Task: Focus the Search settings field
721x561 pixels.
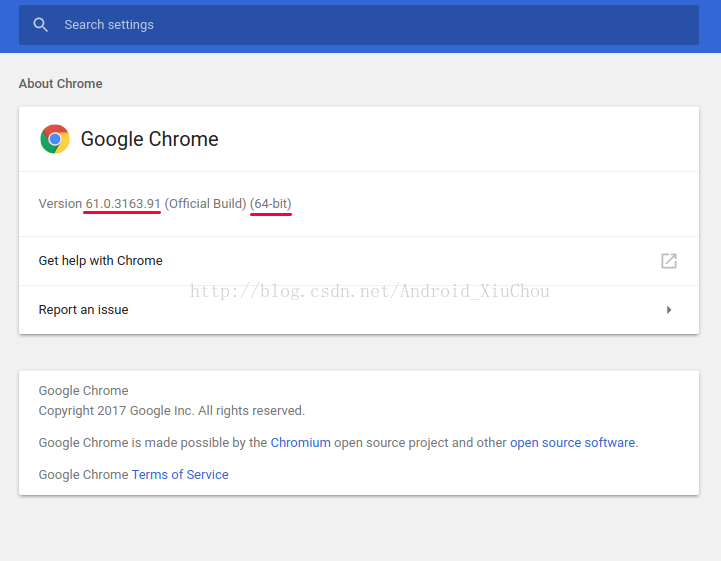Action: 359,25
